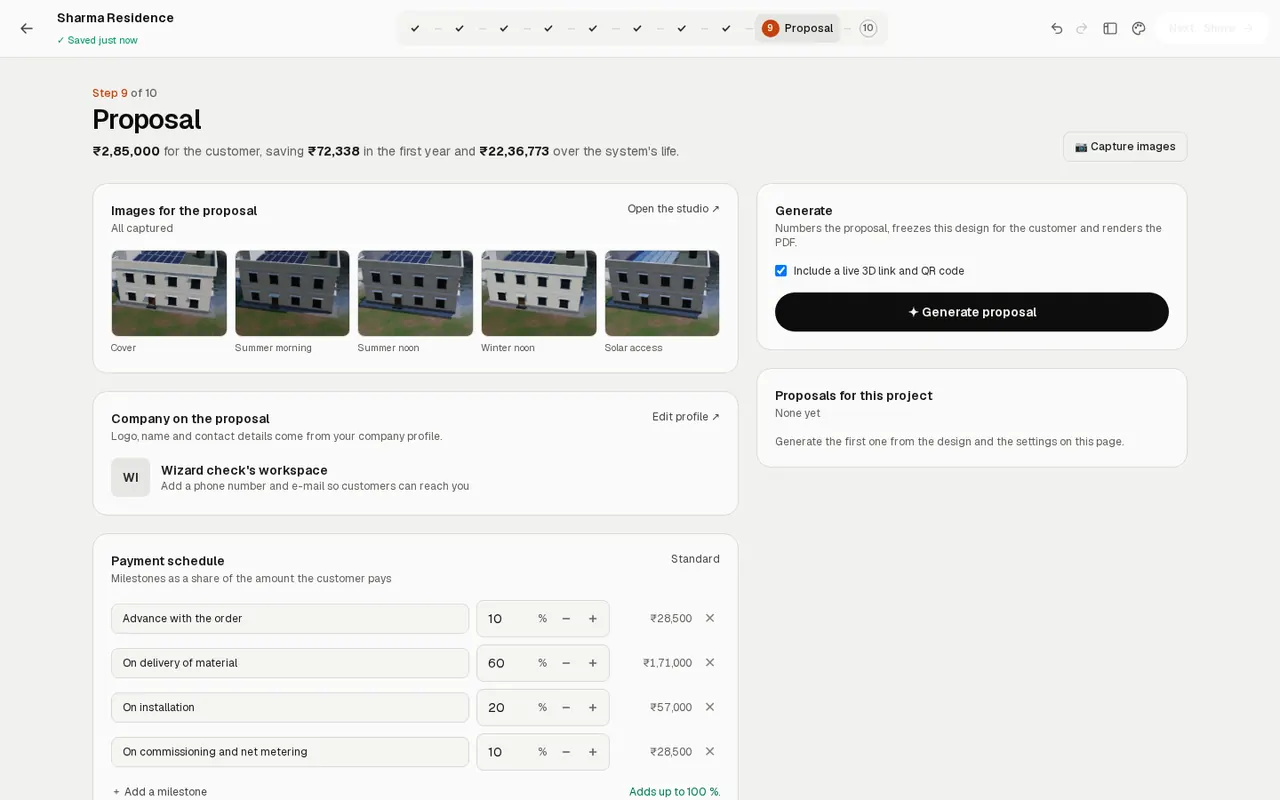Screen dimensions: 1280x800
Task: Open the Cover image thumbnail
Action: (169, 293)
